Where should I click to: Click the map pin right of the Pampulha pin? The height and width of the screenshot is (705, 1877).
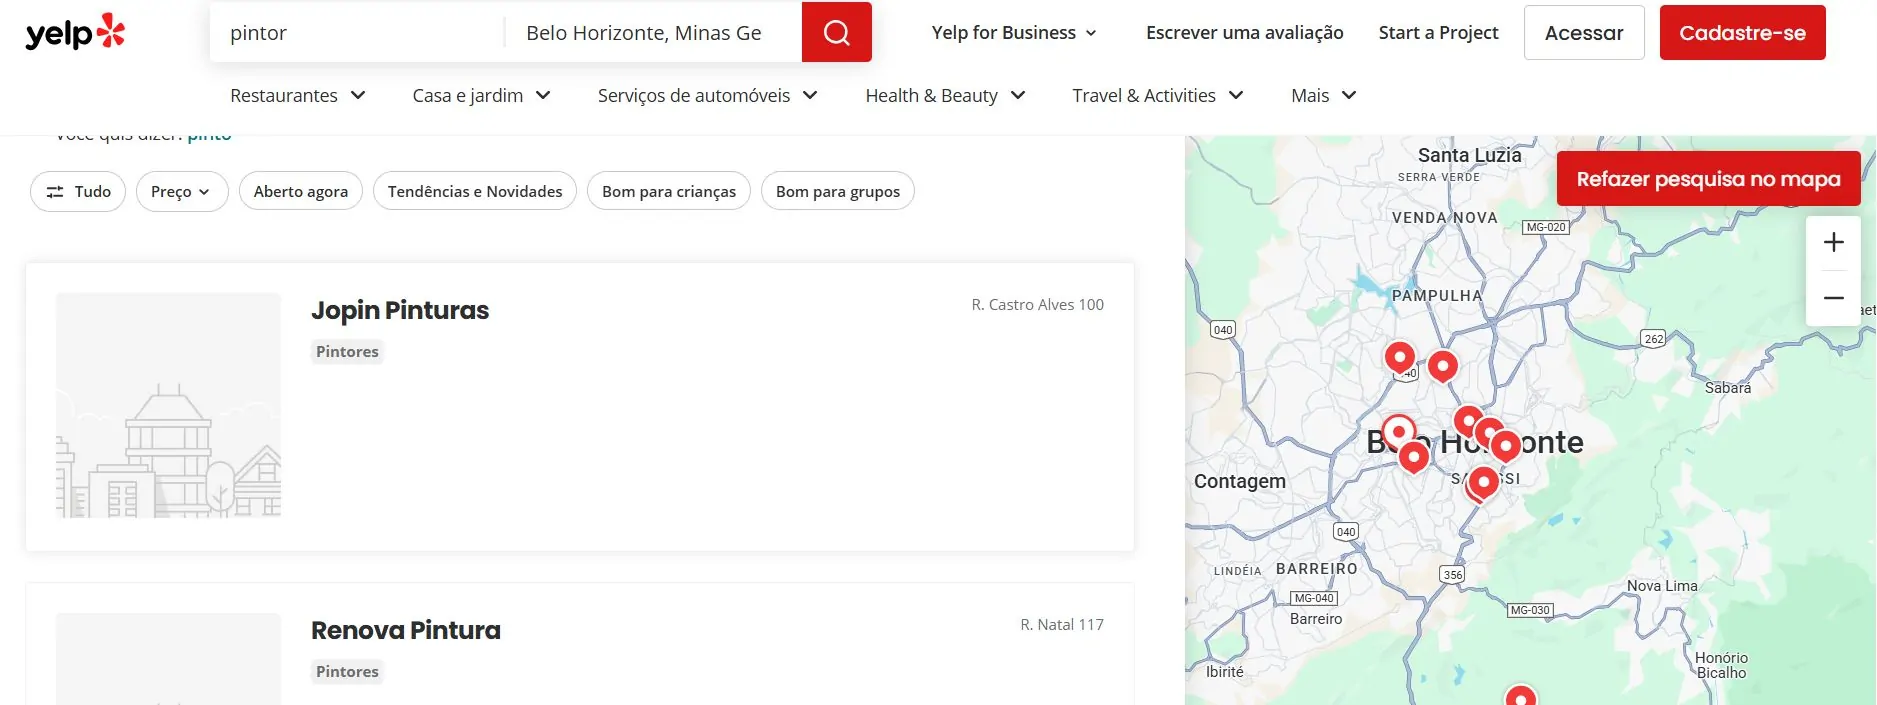point(1442,366)
